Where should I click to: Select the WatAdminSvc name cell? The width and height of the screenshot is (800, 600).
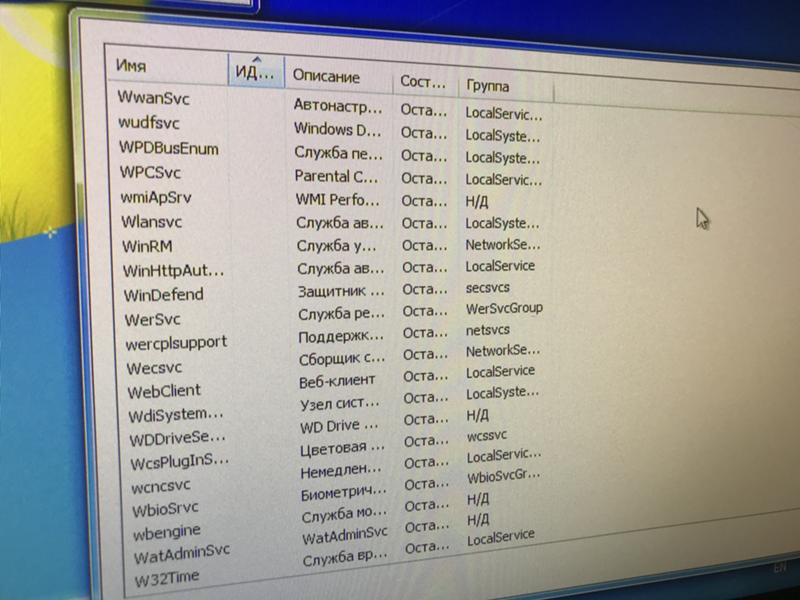[x=182, y=554]
